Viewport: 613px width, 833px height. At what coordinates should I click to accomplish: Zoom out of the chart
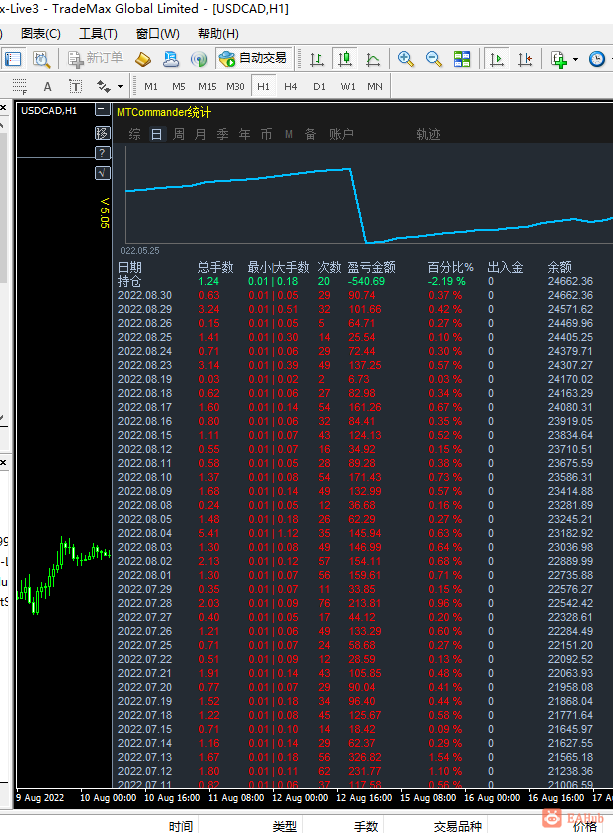click(434, 59)
